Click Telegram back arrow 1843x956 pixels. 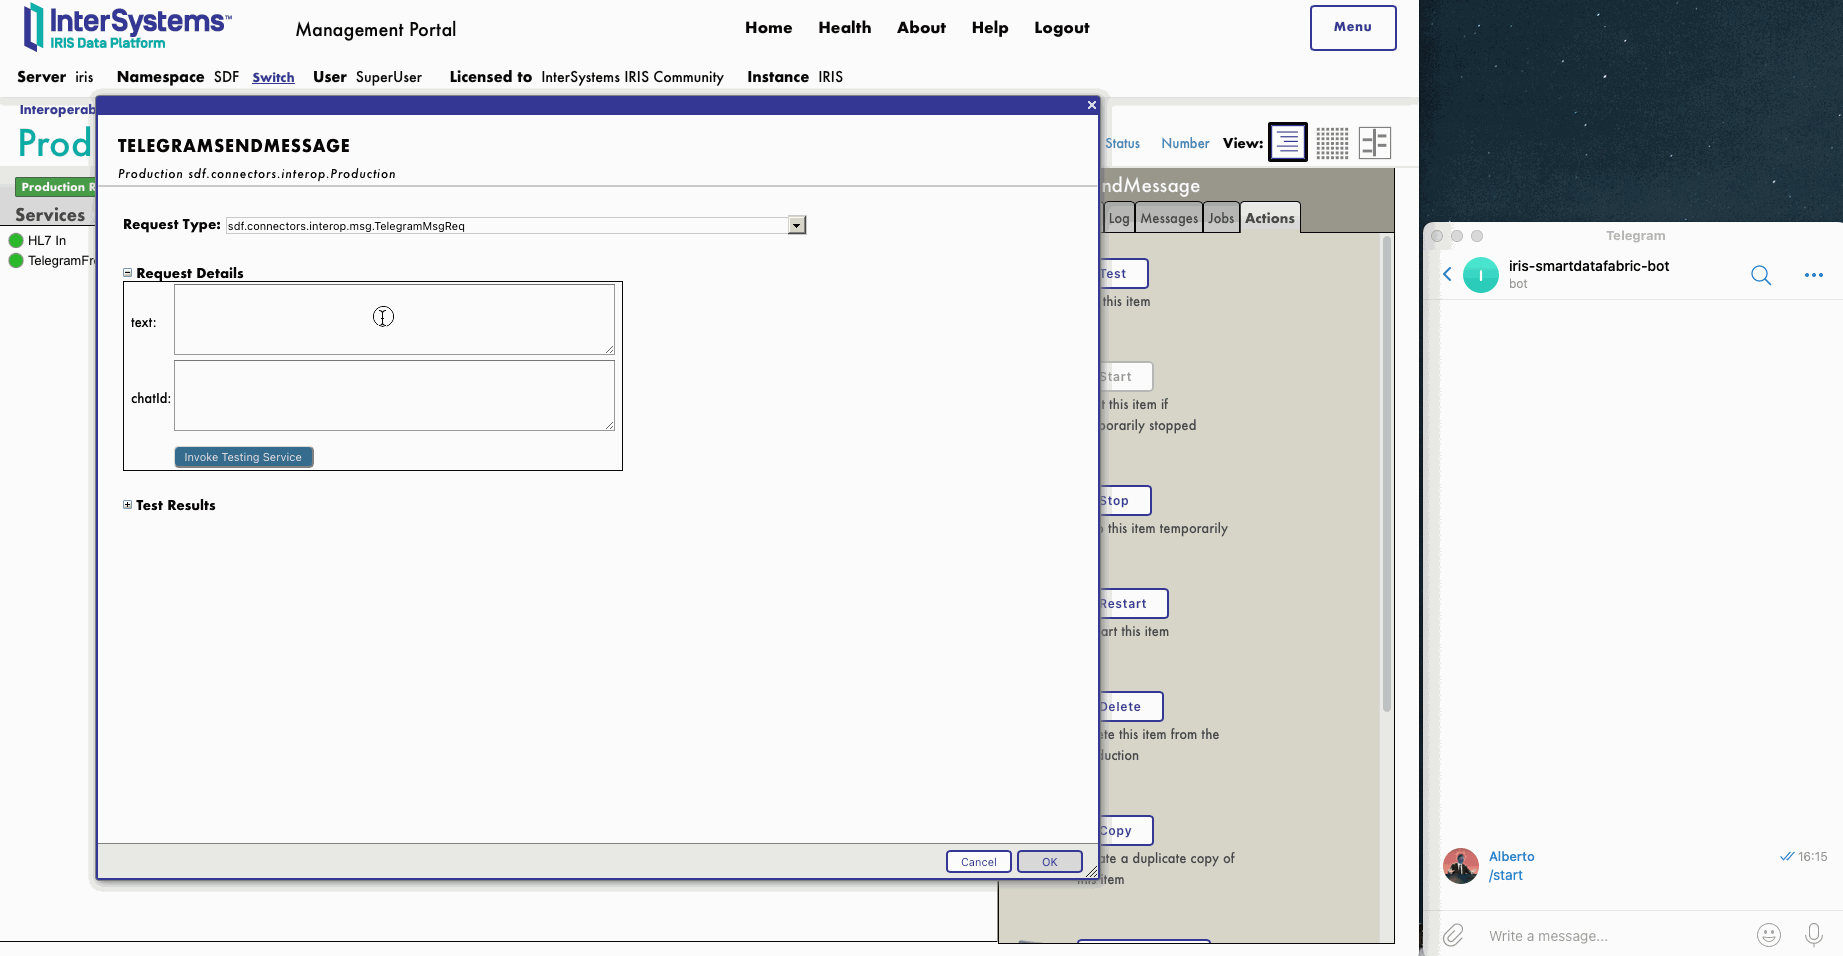pyautogui.click(x=1447, y=274)
